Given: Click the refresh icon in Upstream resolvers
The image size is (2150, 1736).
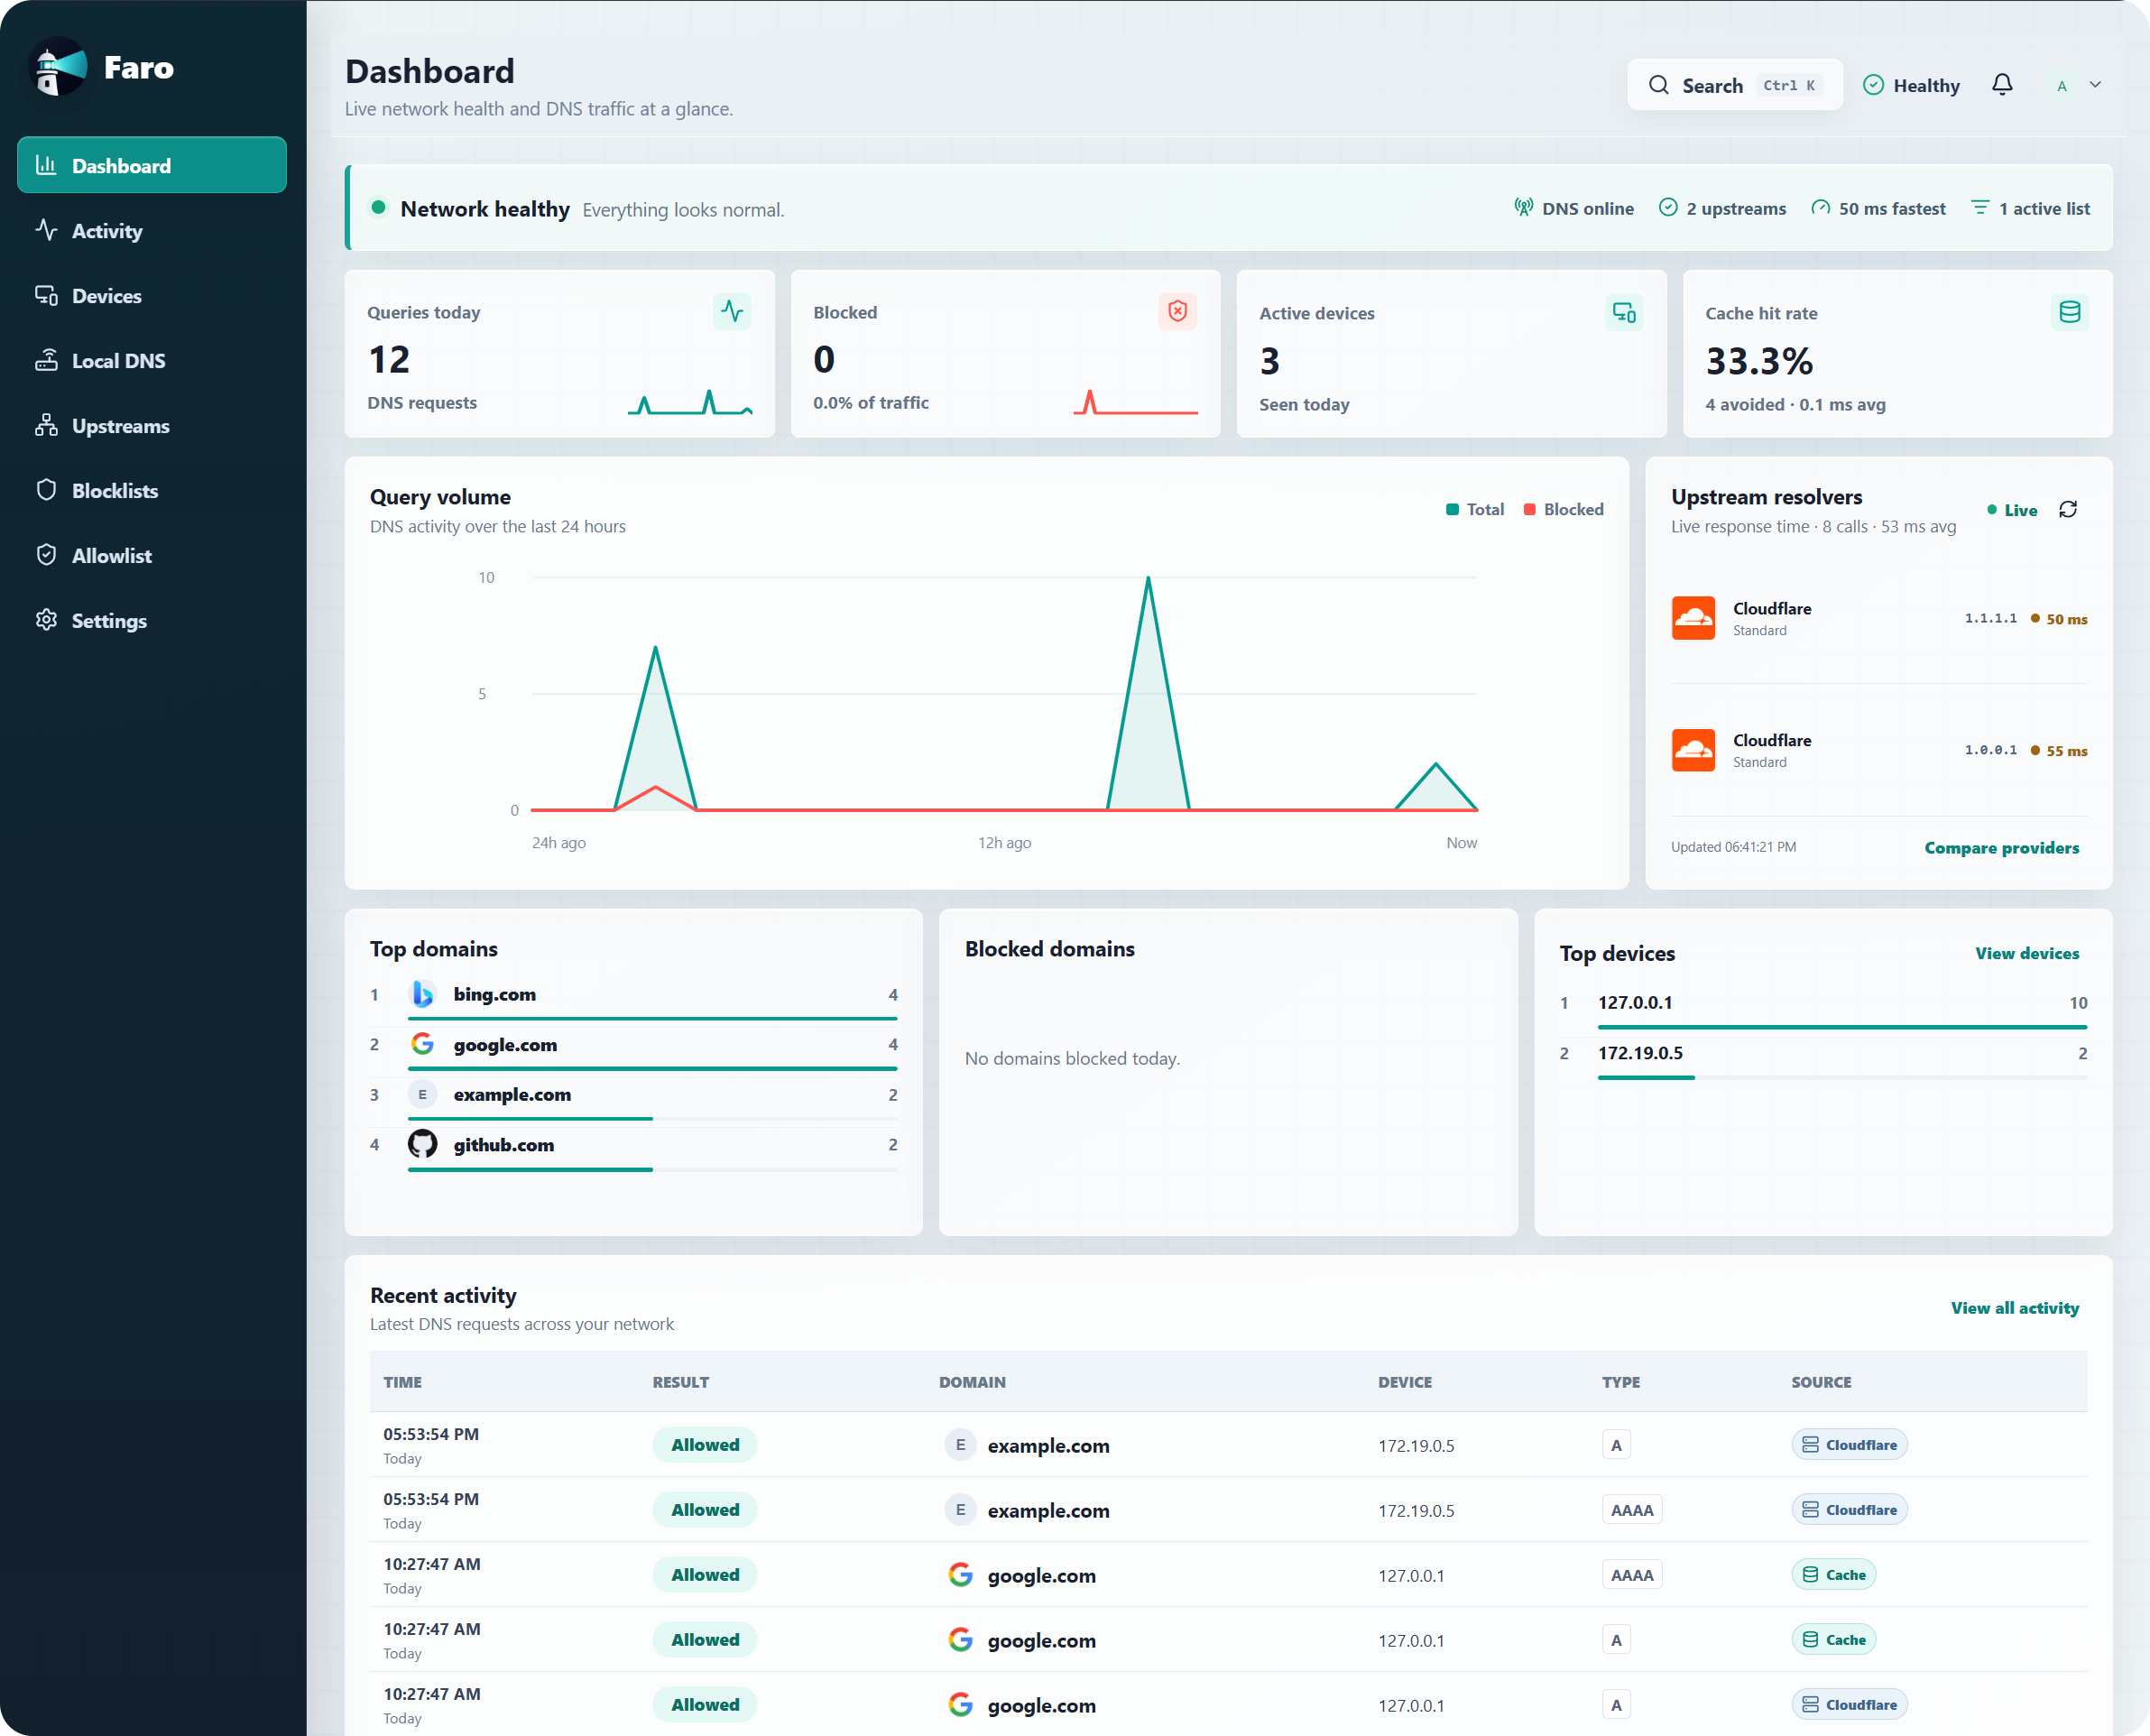Looking at the screenshot, I should [x=2068, y=510].
